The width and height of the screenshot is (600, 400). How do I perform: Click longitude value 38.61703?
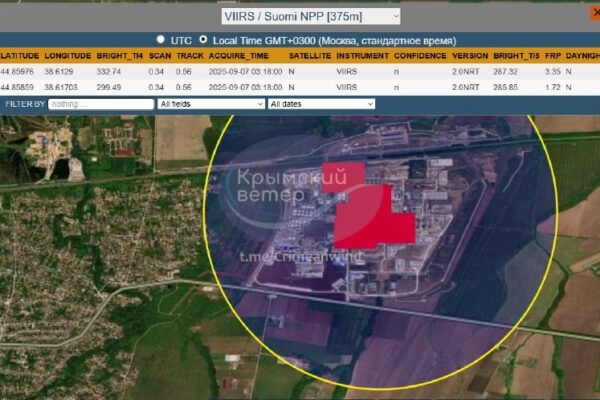click(61, 87)
